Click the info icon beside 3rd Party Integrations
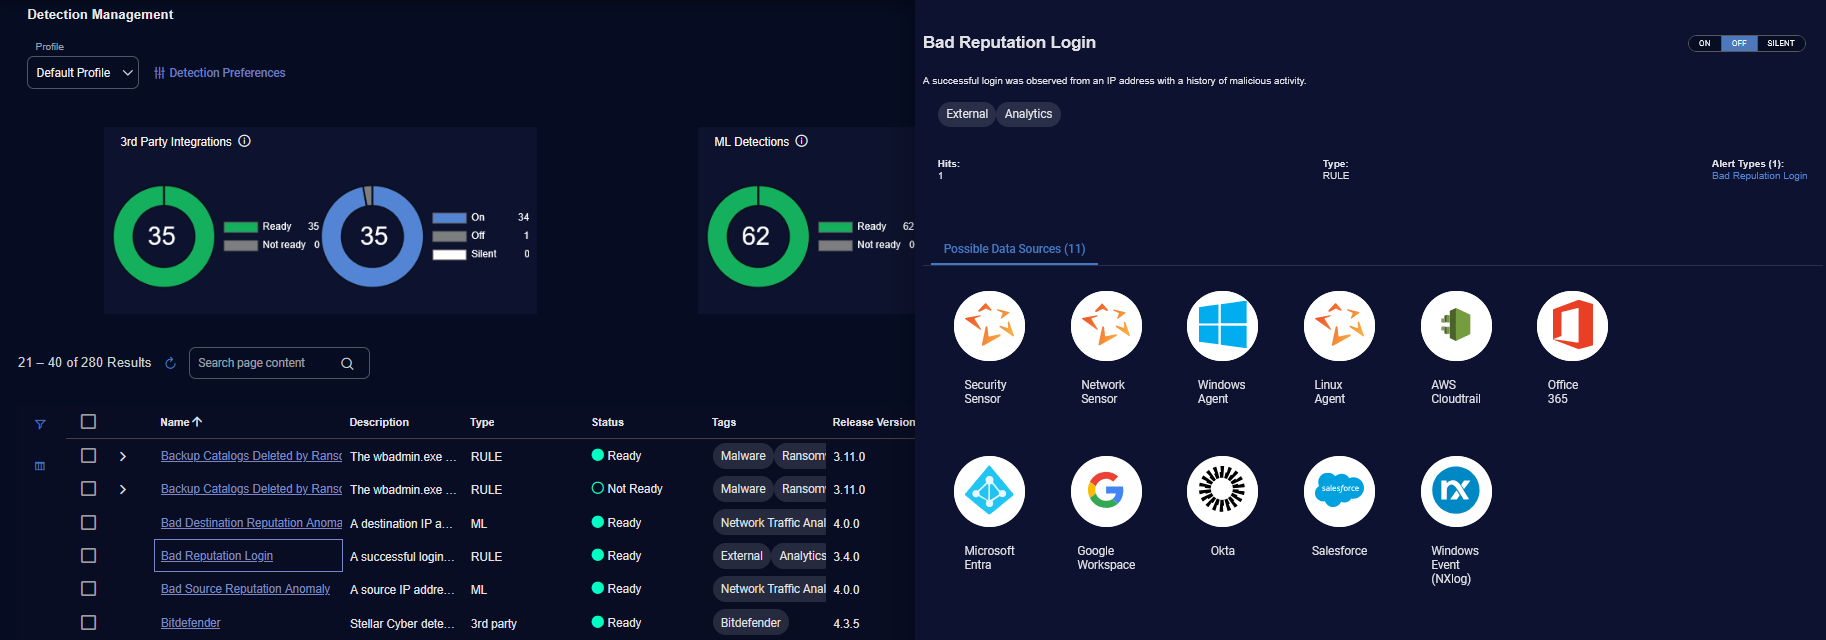1826x640 pixels. (245, 141)
